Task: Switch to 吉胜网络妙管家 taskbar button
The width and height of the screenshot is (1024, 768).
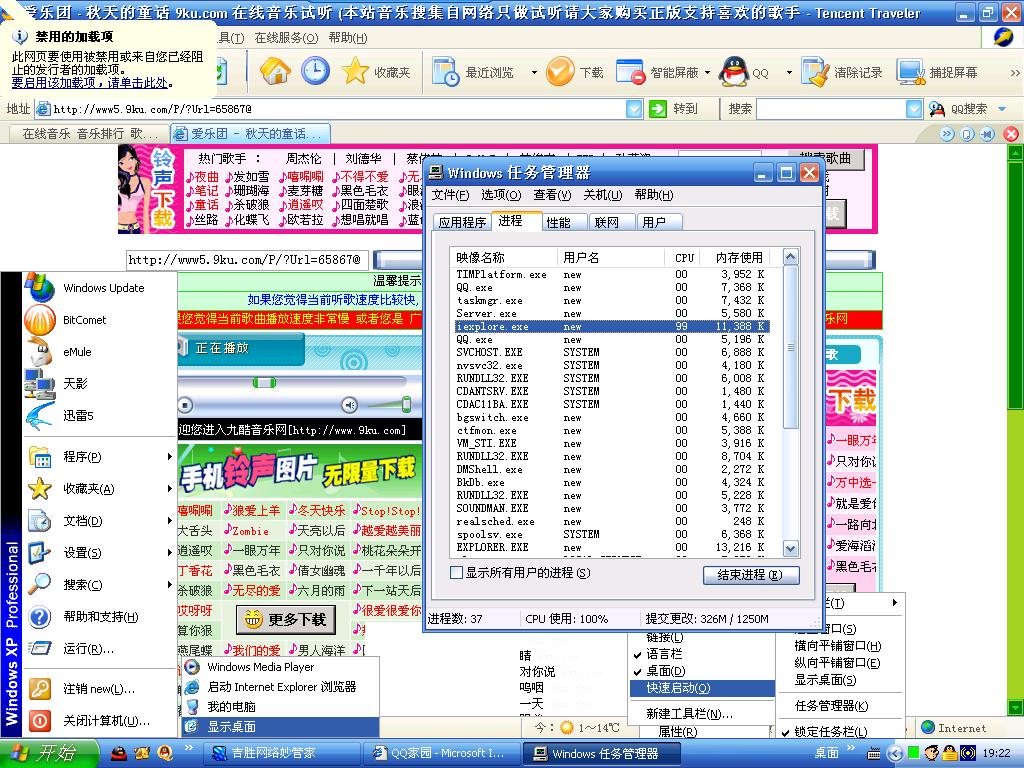Action: (x=282, y=753)
